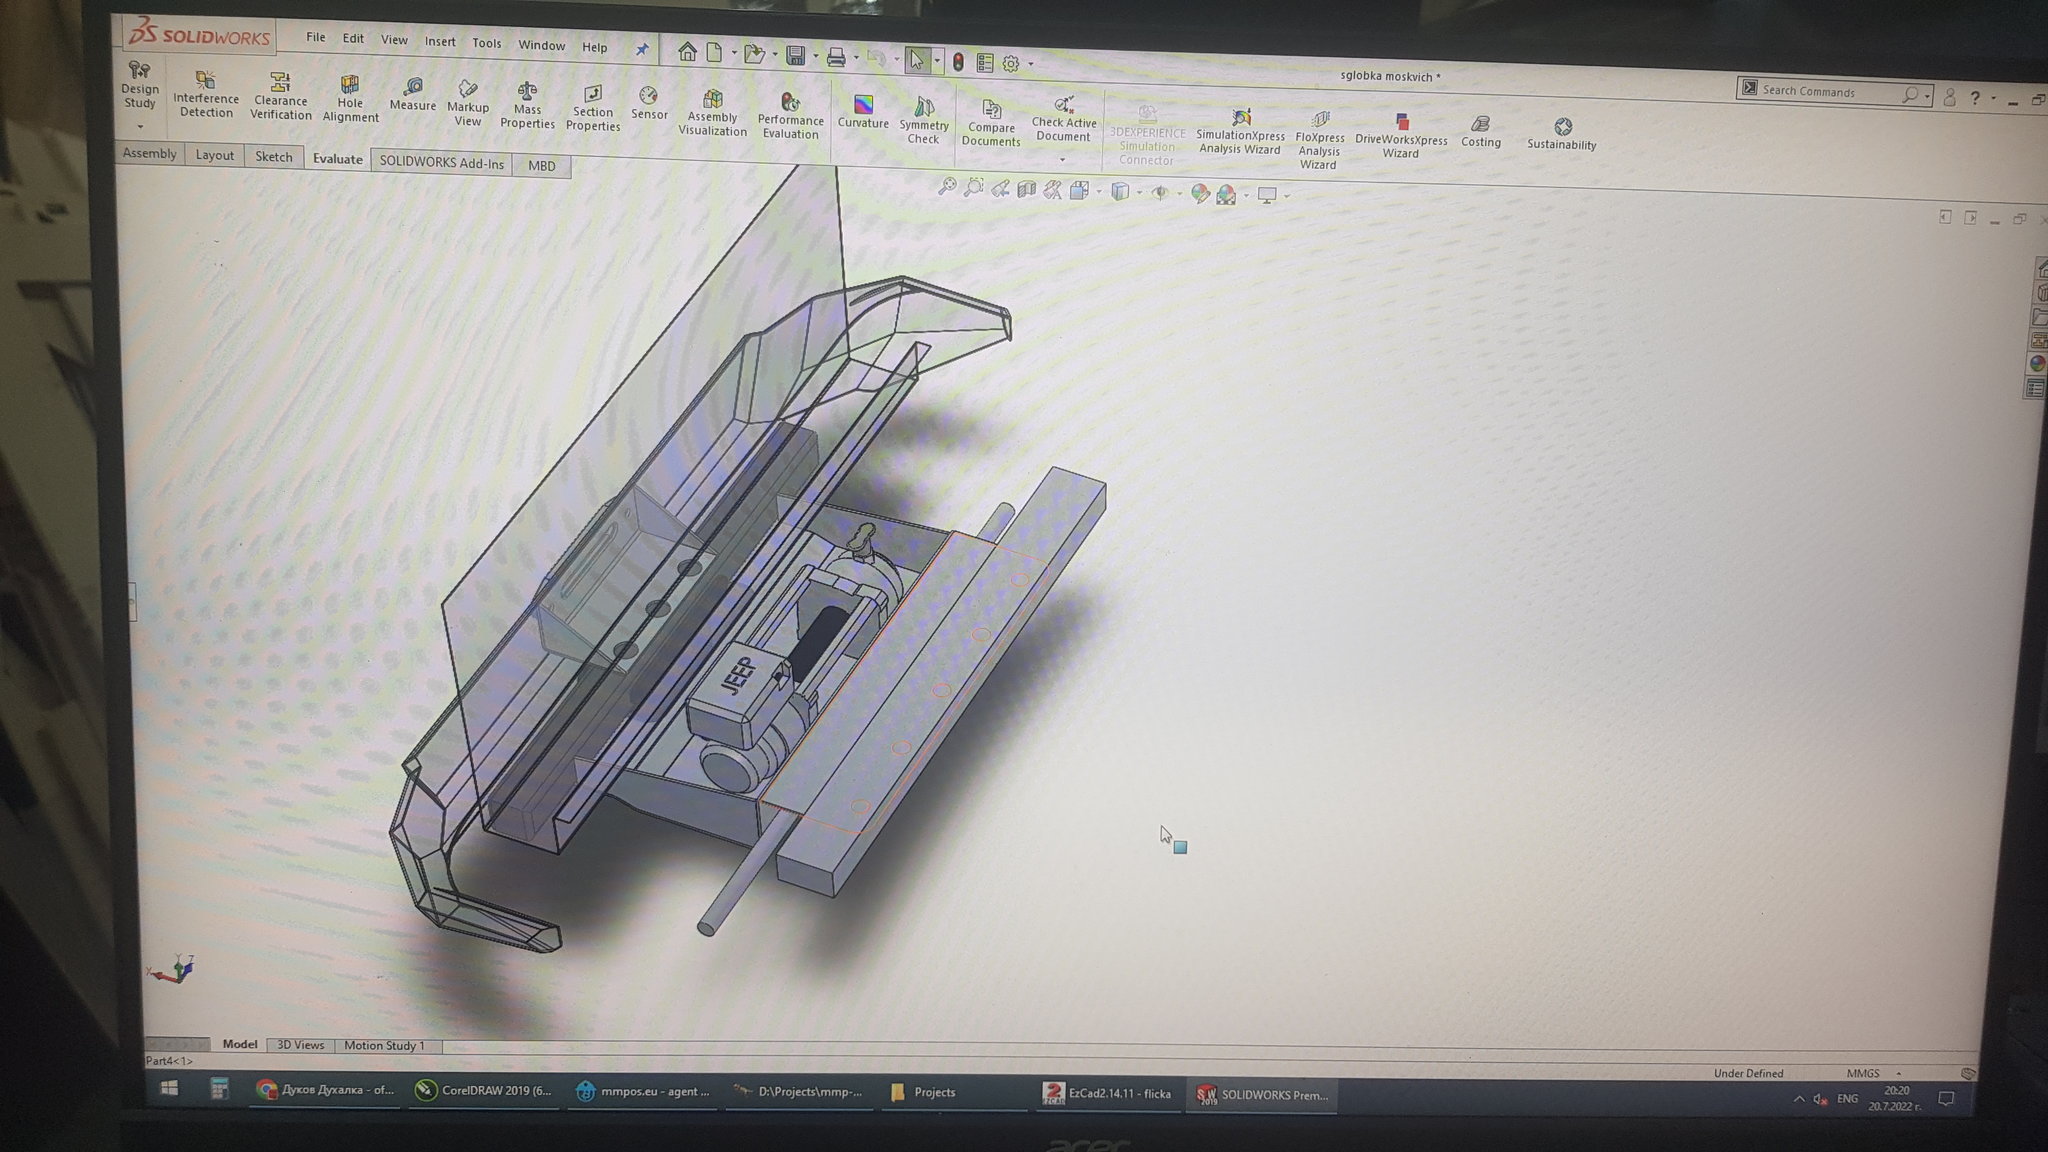Activate the Section View icon
The height and width of the screenshot is (1152, 2048).
[1026, 189]
